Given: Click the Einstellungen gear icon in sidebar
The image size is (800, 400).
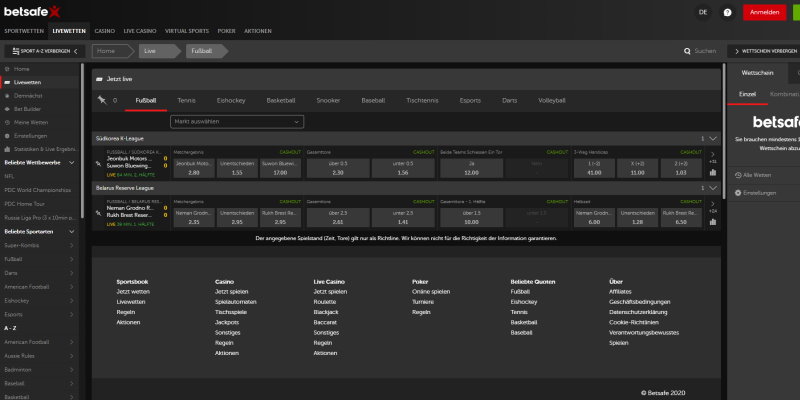Looking at the screenshot, I should [7, 136].
